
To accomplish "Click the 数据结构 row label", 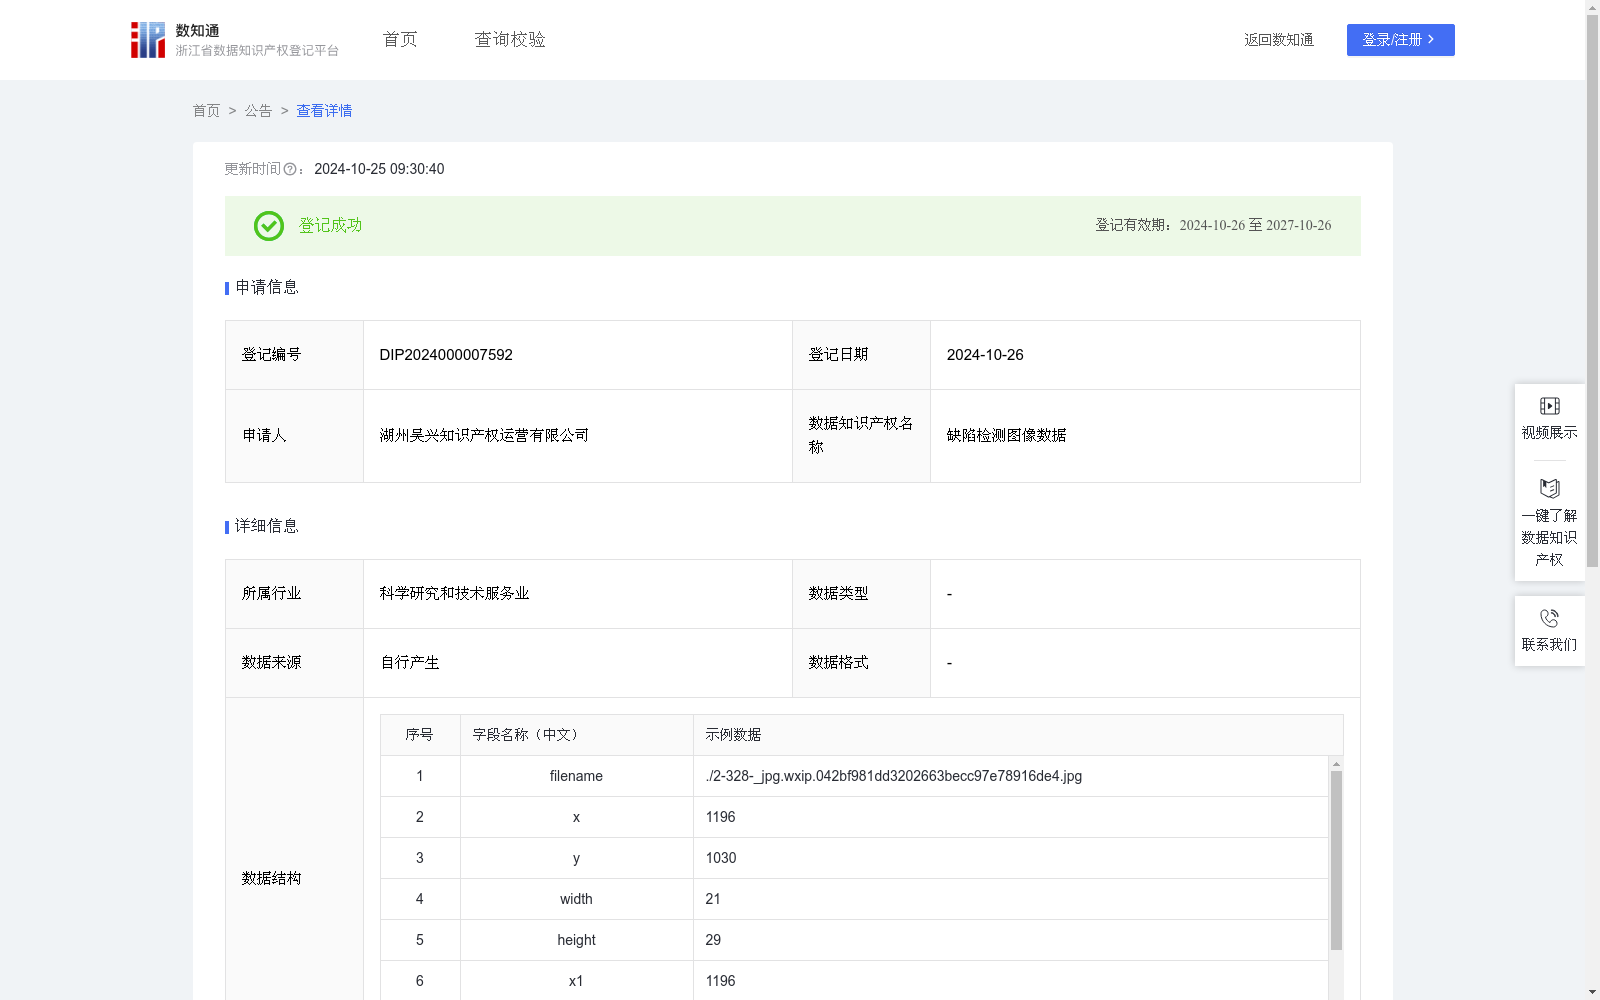I will click(x=271, y=878).
